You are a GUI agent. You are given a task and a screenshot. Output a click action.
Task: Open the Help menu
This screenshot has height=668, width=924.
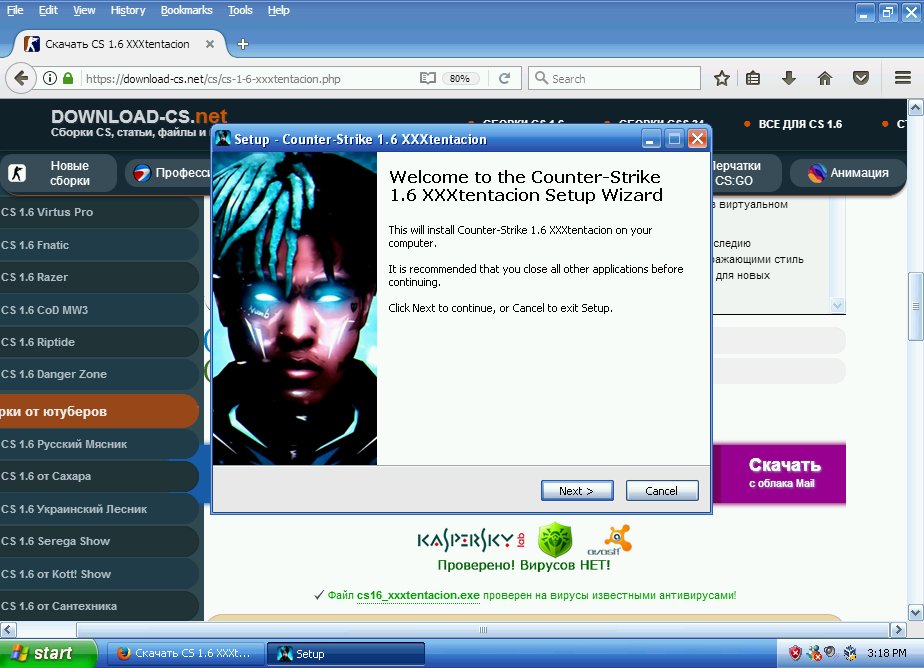(278, 10)
